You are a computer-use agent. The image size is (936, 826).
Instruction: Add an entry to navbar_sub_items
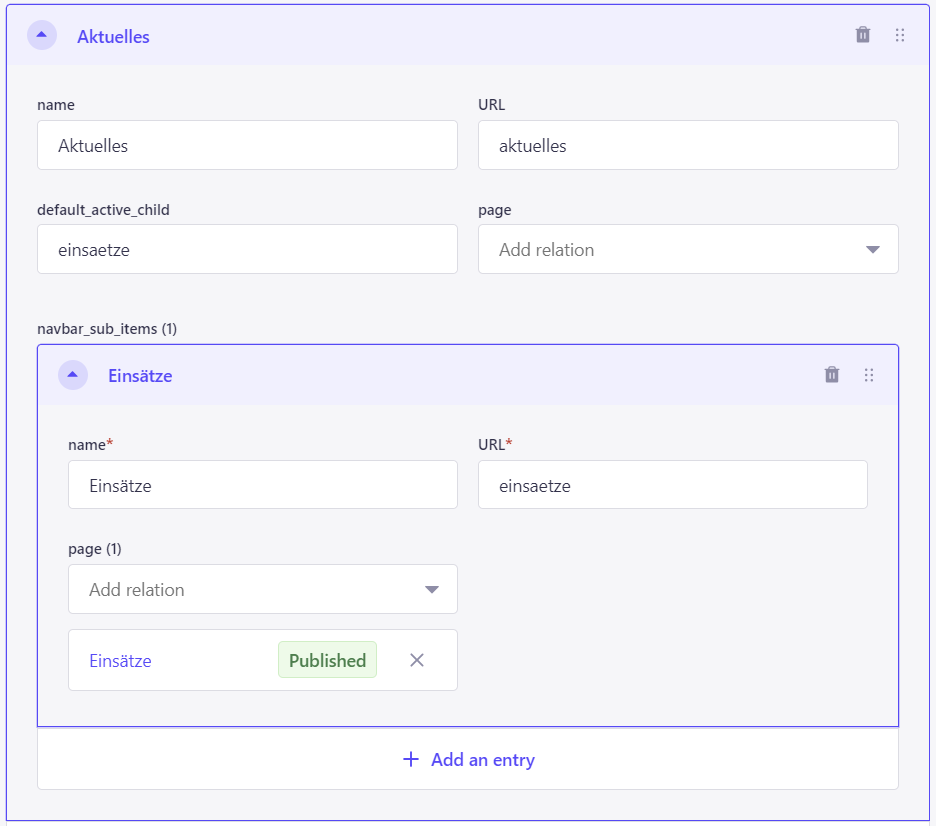click(468, 759)
